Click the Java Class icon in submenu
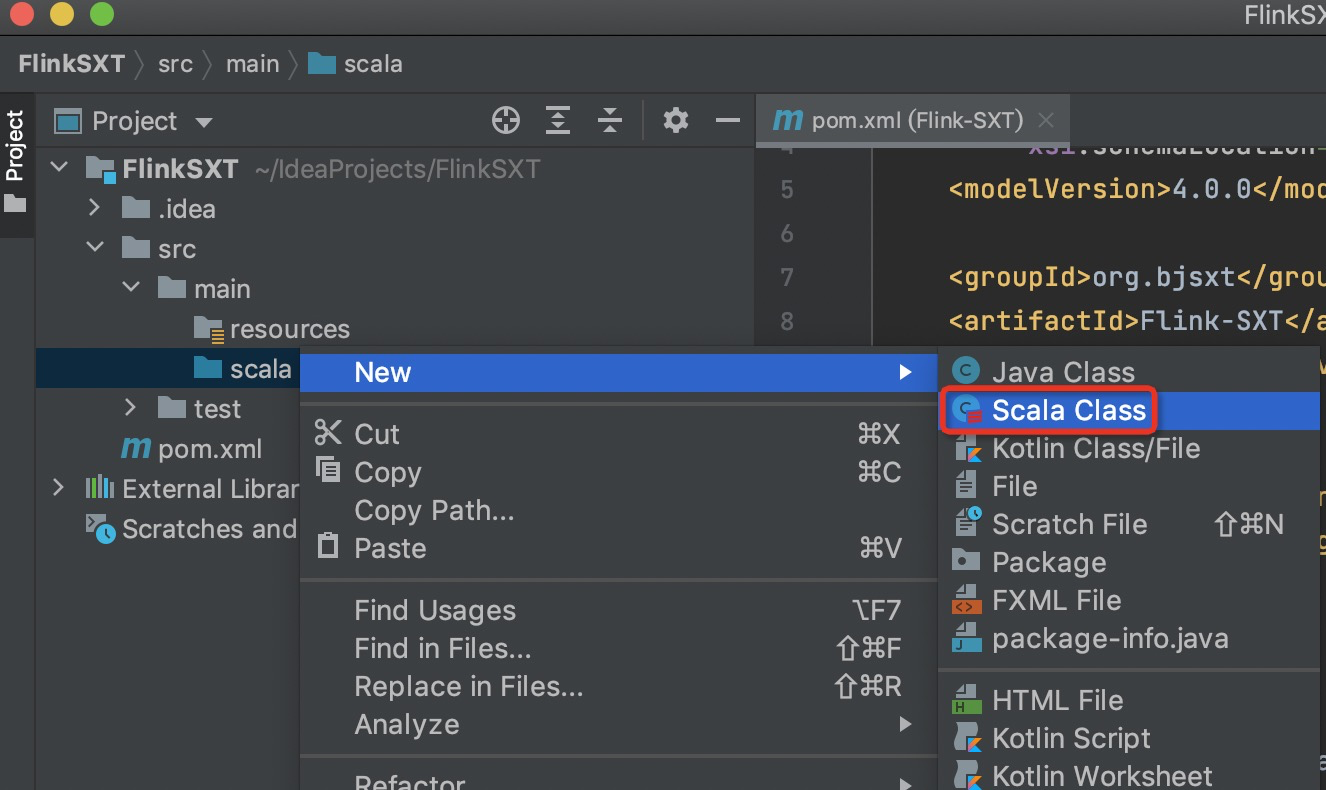Screen dimensions: 1326x790 tap(965, 371)
